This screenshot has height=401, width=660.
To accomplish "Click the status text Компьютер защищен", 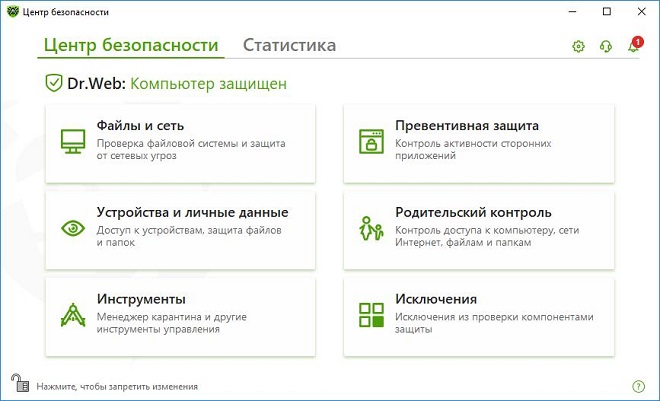I will coord(208,83).
